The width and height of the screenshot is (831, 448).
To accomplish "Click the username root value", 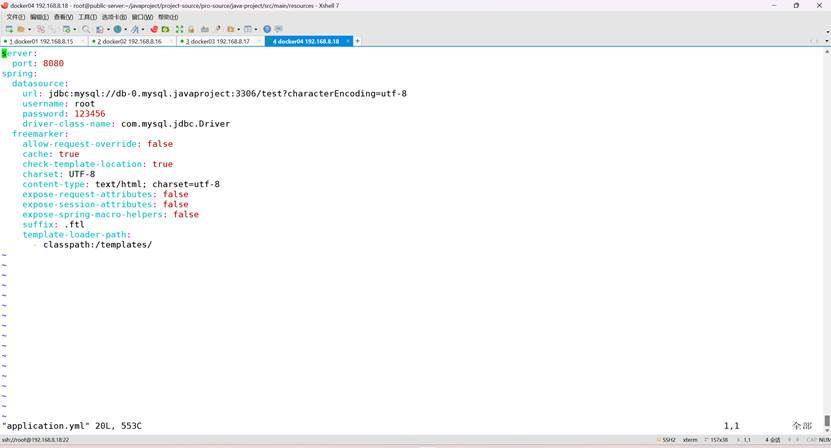I will (84, 103).
